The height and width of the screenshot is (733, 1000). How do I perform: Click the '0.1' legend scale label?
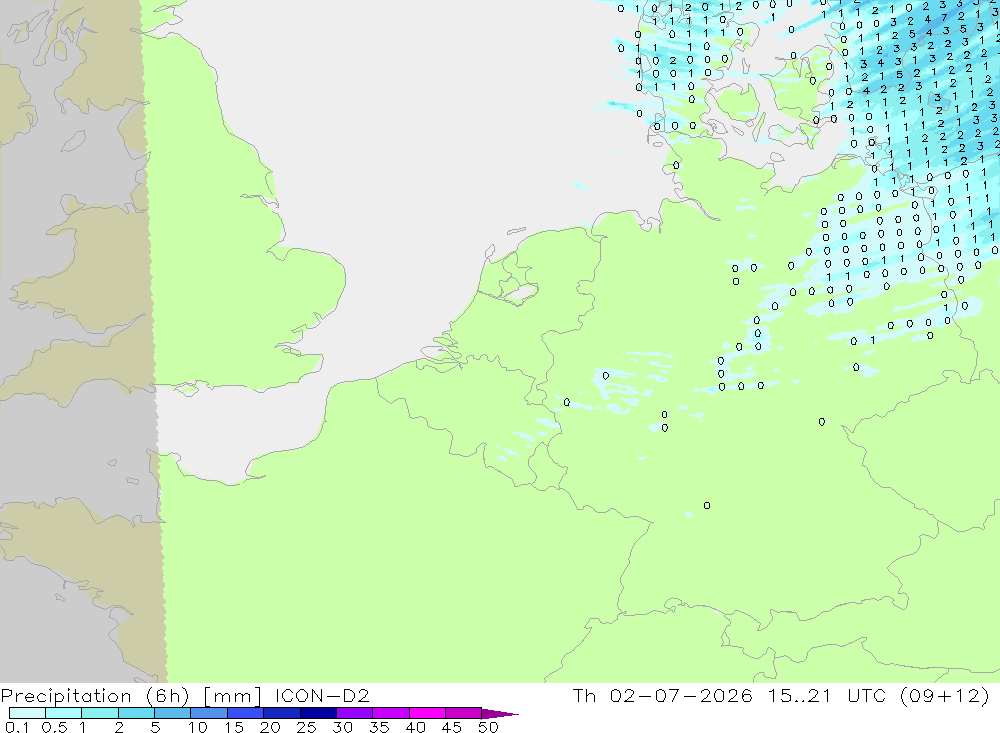(17, 727)
